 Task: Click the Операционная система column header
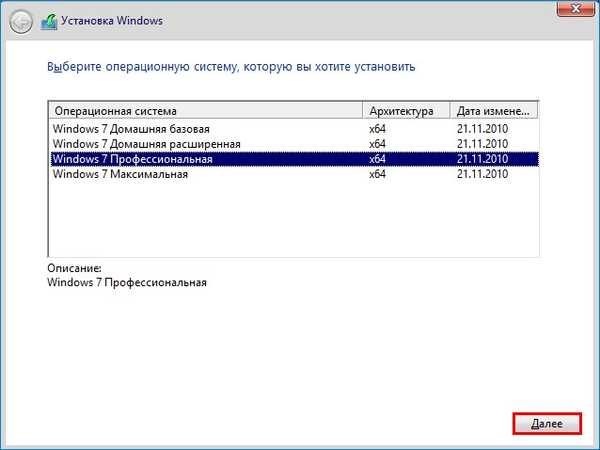point(205,110)
